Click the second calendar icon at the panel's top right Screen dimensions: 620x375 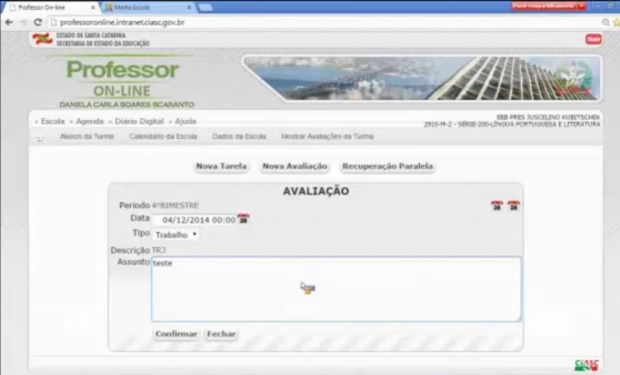click(513, 205)
